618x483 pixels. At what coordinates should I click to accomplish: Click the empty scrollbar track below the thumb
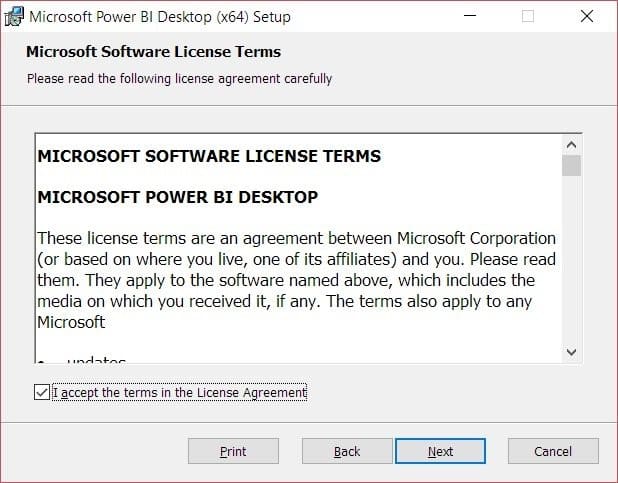point(571,259)
